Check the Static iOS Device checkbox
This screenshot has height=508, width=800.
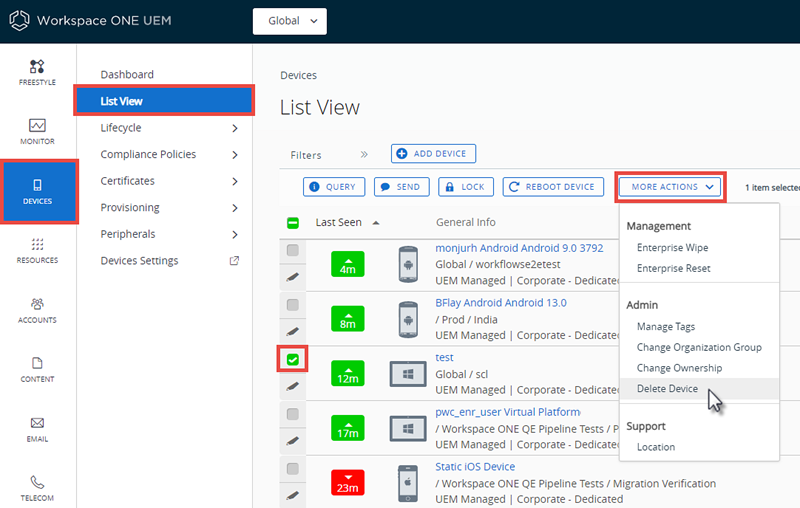pos(293,468)
